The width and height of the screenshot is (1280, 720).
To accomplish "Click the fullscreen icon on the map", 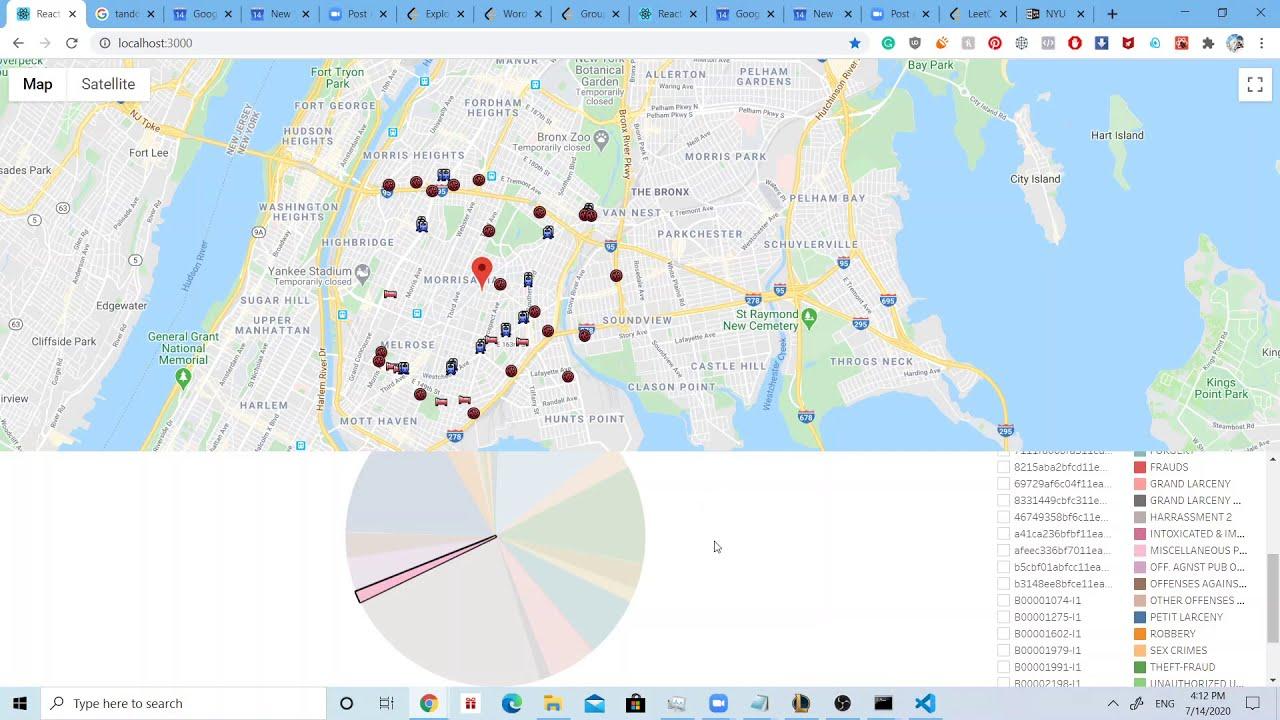I will click(x=1255, y=84).
